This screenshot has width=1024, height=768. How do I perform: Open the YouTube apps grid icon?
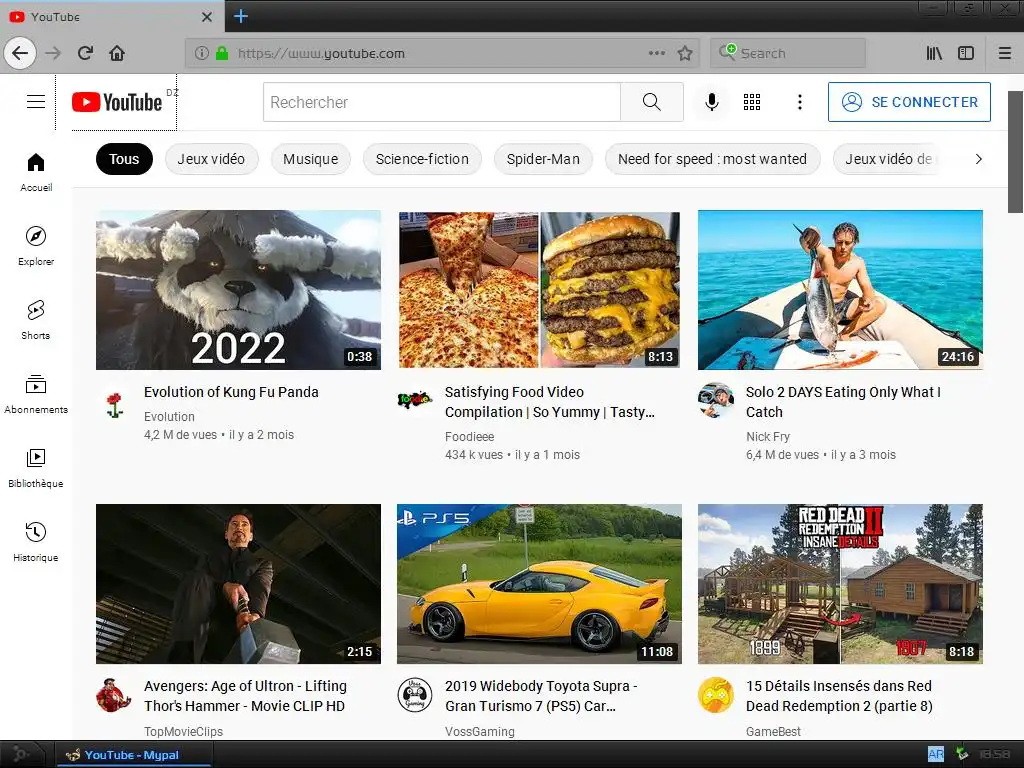pyautogui.click(x=752, y=102)
